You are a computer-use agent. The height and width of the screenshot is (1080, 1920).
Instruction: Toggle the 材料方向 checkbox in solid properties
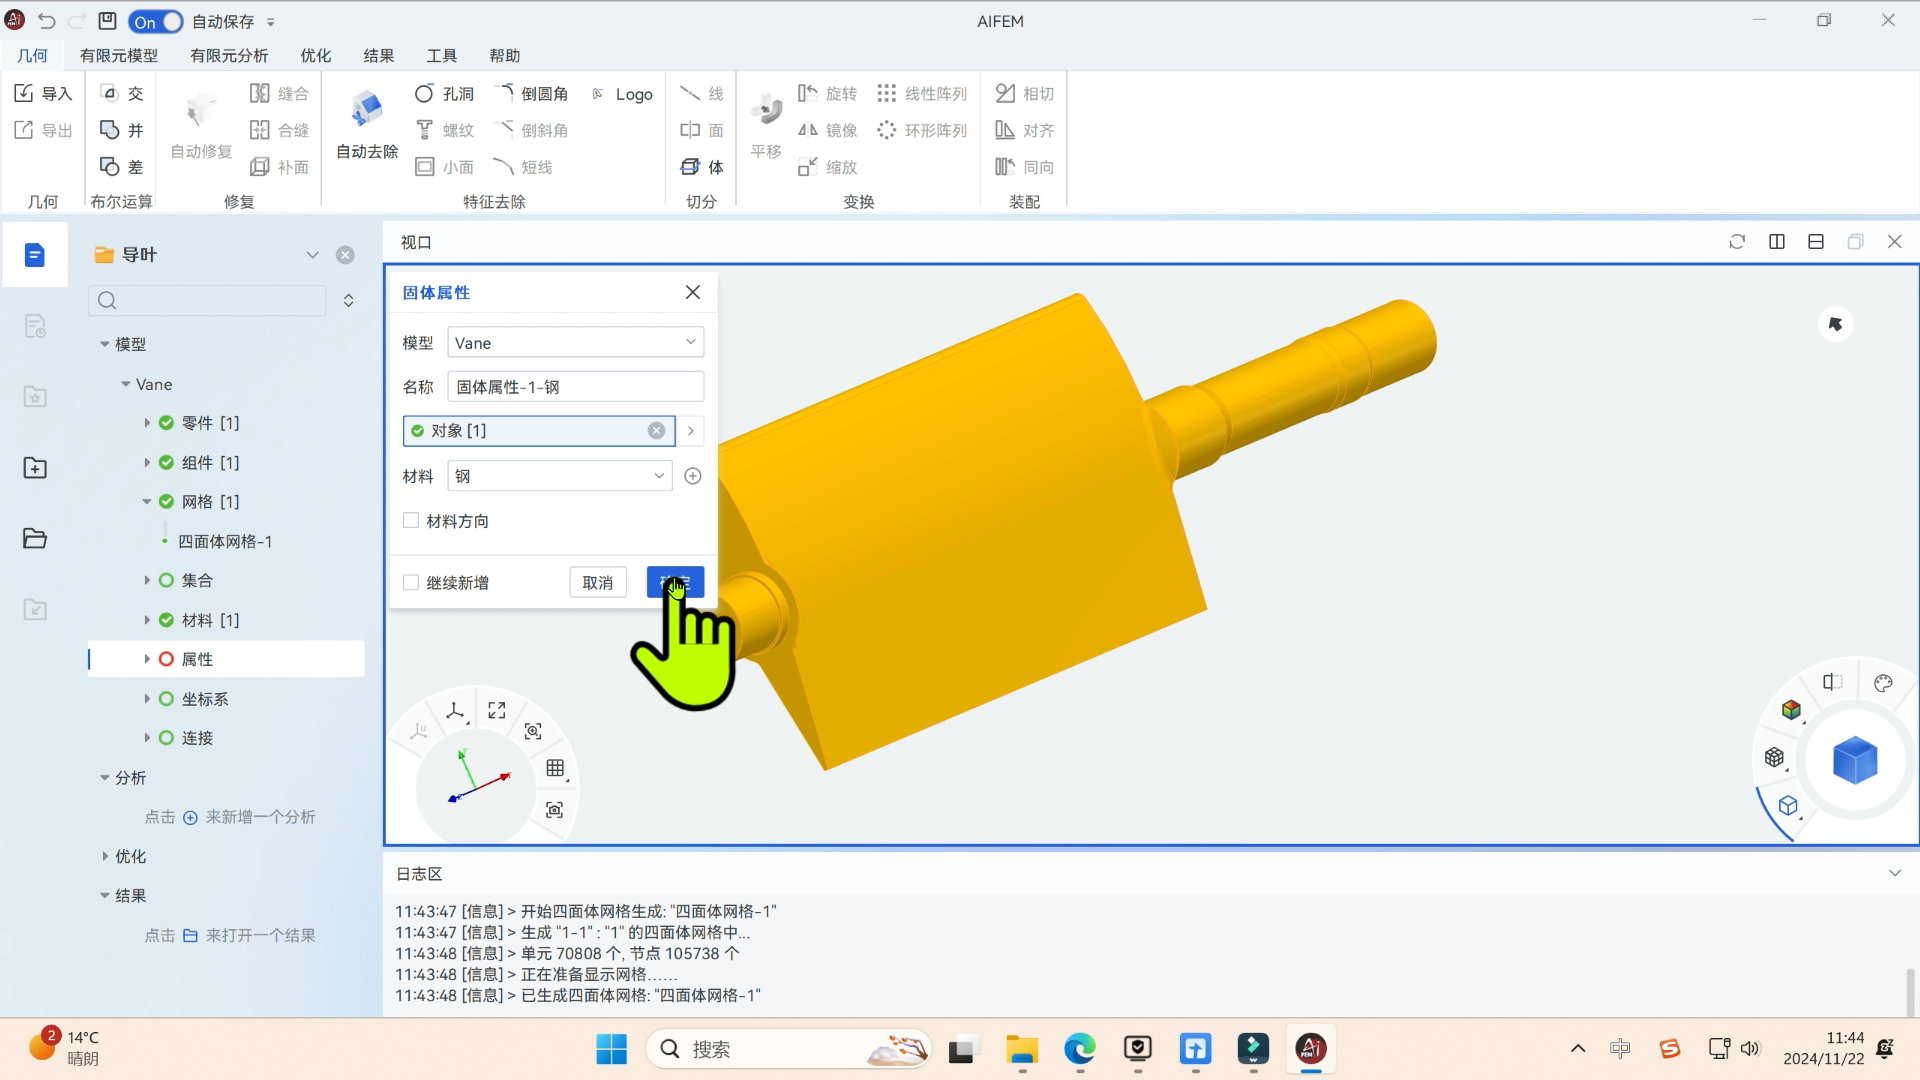tap(411, 520)
